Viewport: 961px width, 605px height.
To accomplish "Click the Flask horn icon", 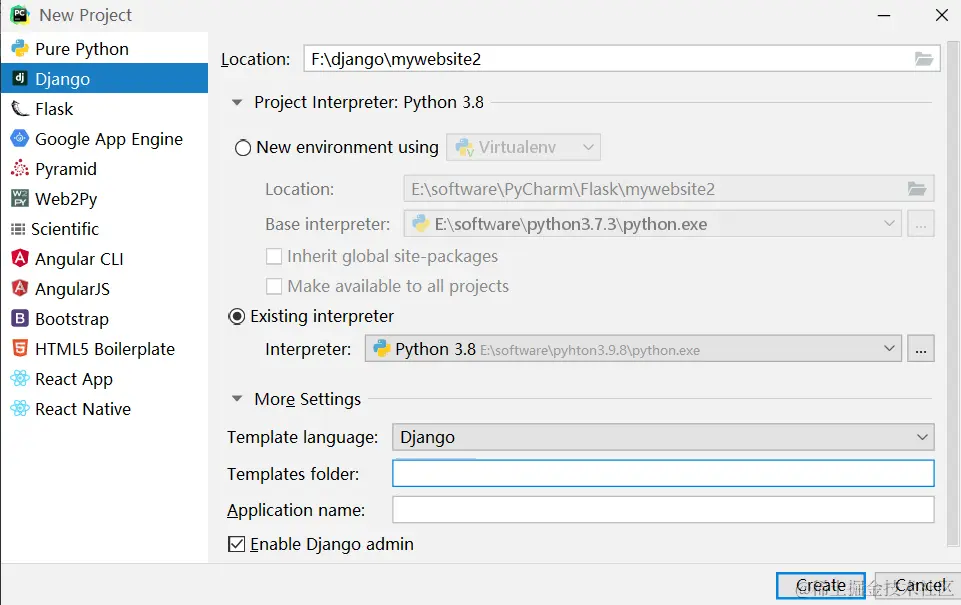I will (20, 108).
